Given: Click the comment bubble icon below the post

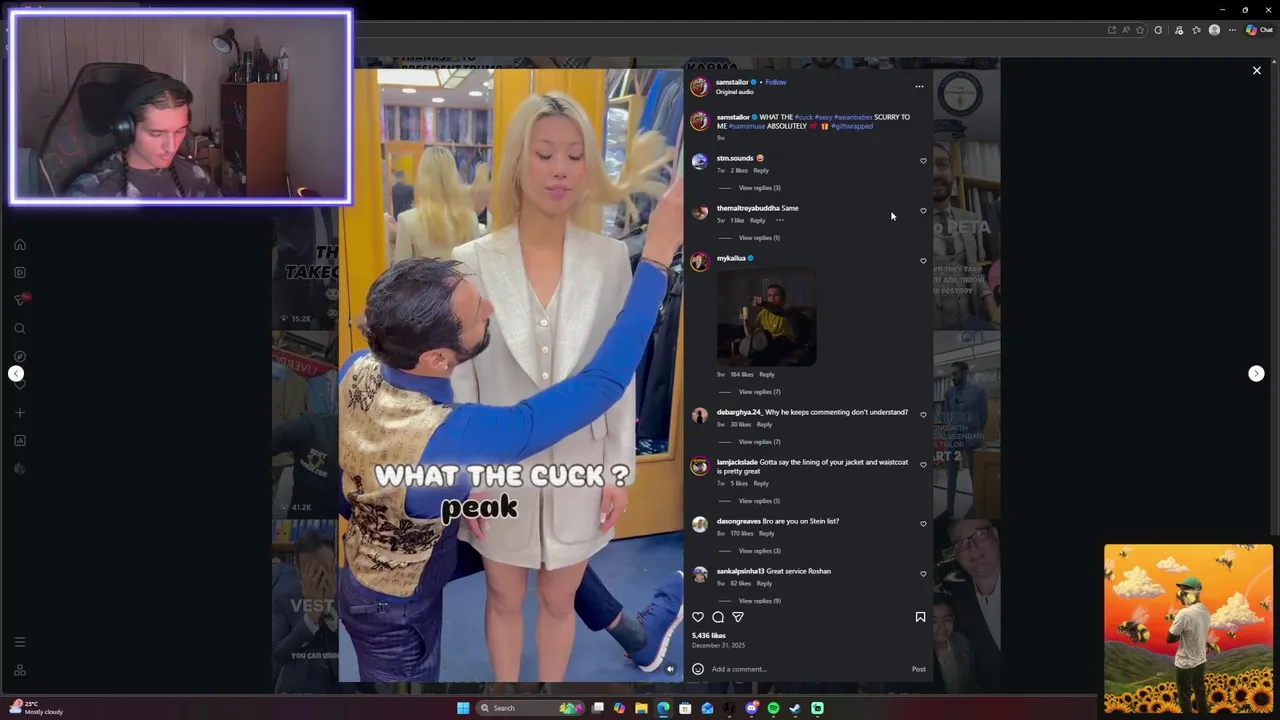Looking at the screenshot, I should (x=718, y=617).
